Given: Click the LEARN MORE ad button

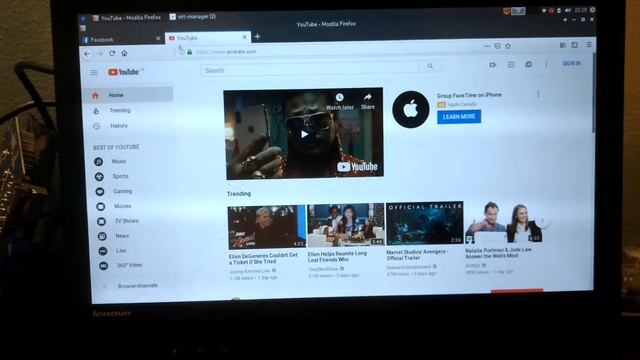Looking at the screenshot, I should pyautogui.click(x=459, y=117).
